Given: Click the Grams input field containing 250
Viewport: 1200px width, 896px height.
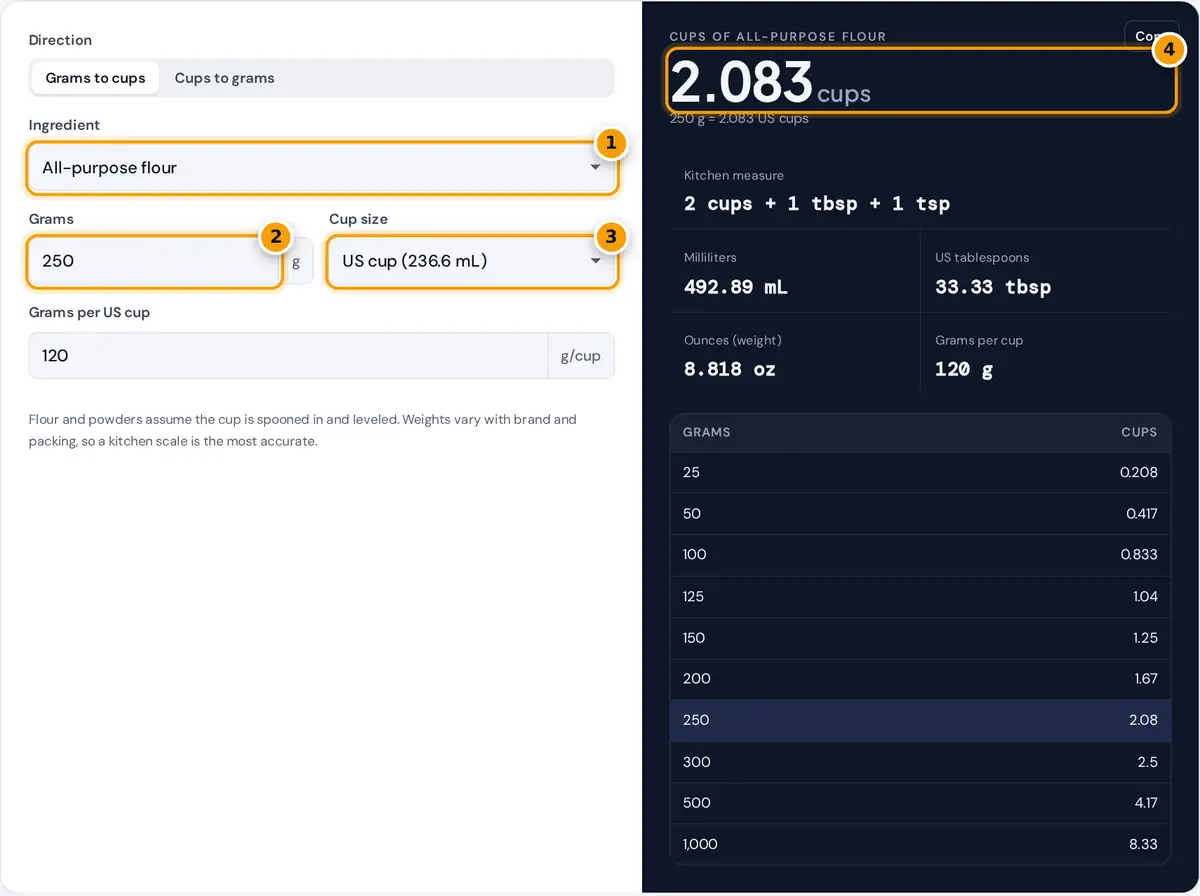Looking at the screenshot, I should coord(154,262).
